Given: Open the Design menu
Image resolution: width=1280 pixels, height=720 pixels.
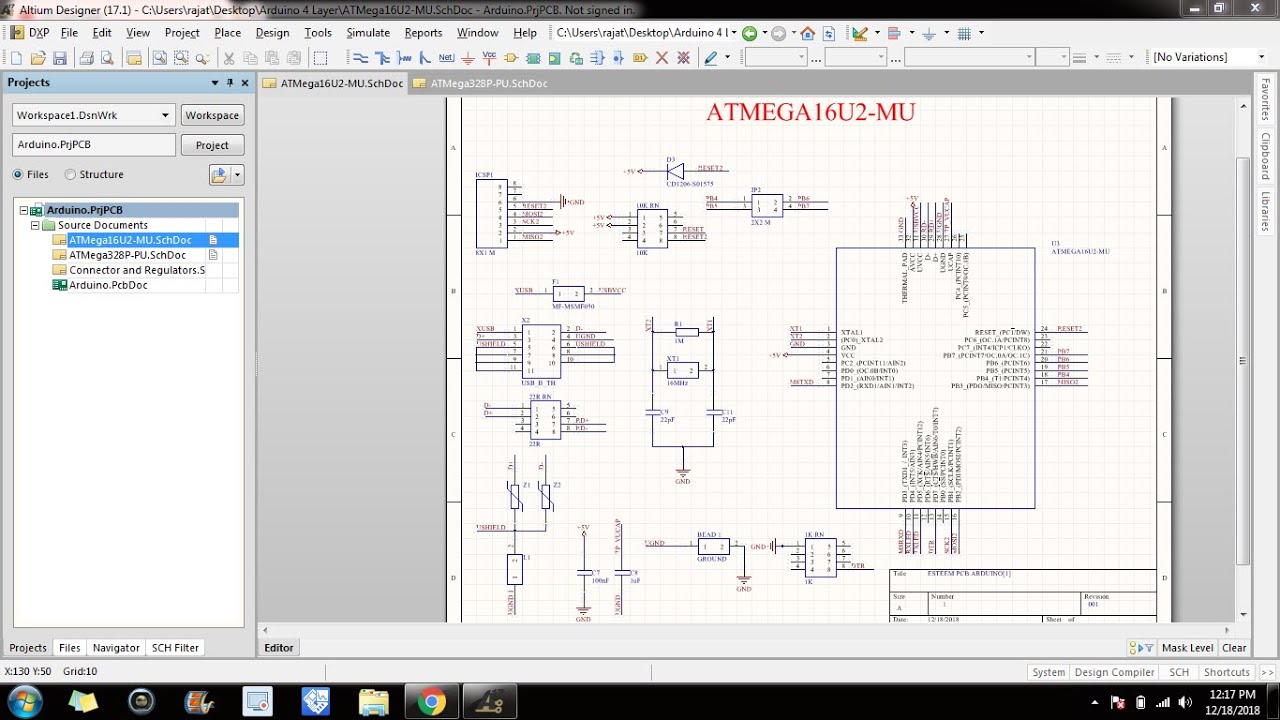Looking at the screenshot, I should 272,33.
